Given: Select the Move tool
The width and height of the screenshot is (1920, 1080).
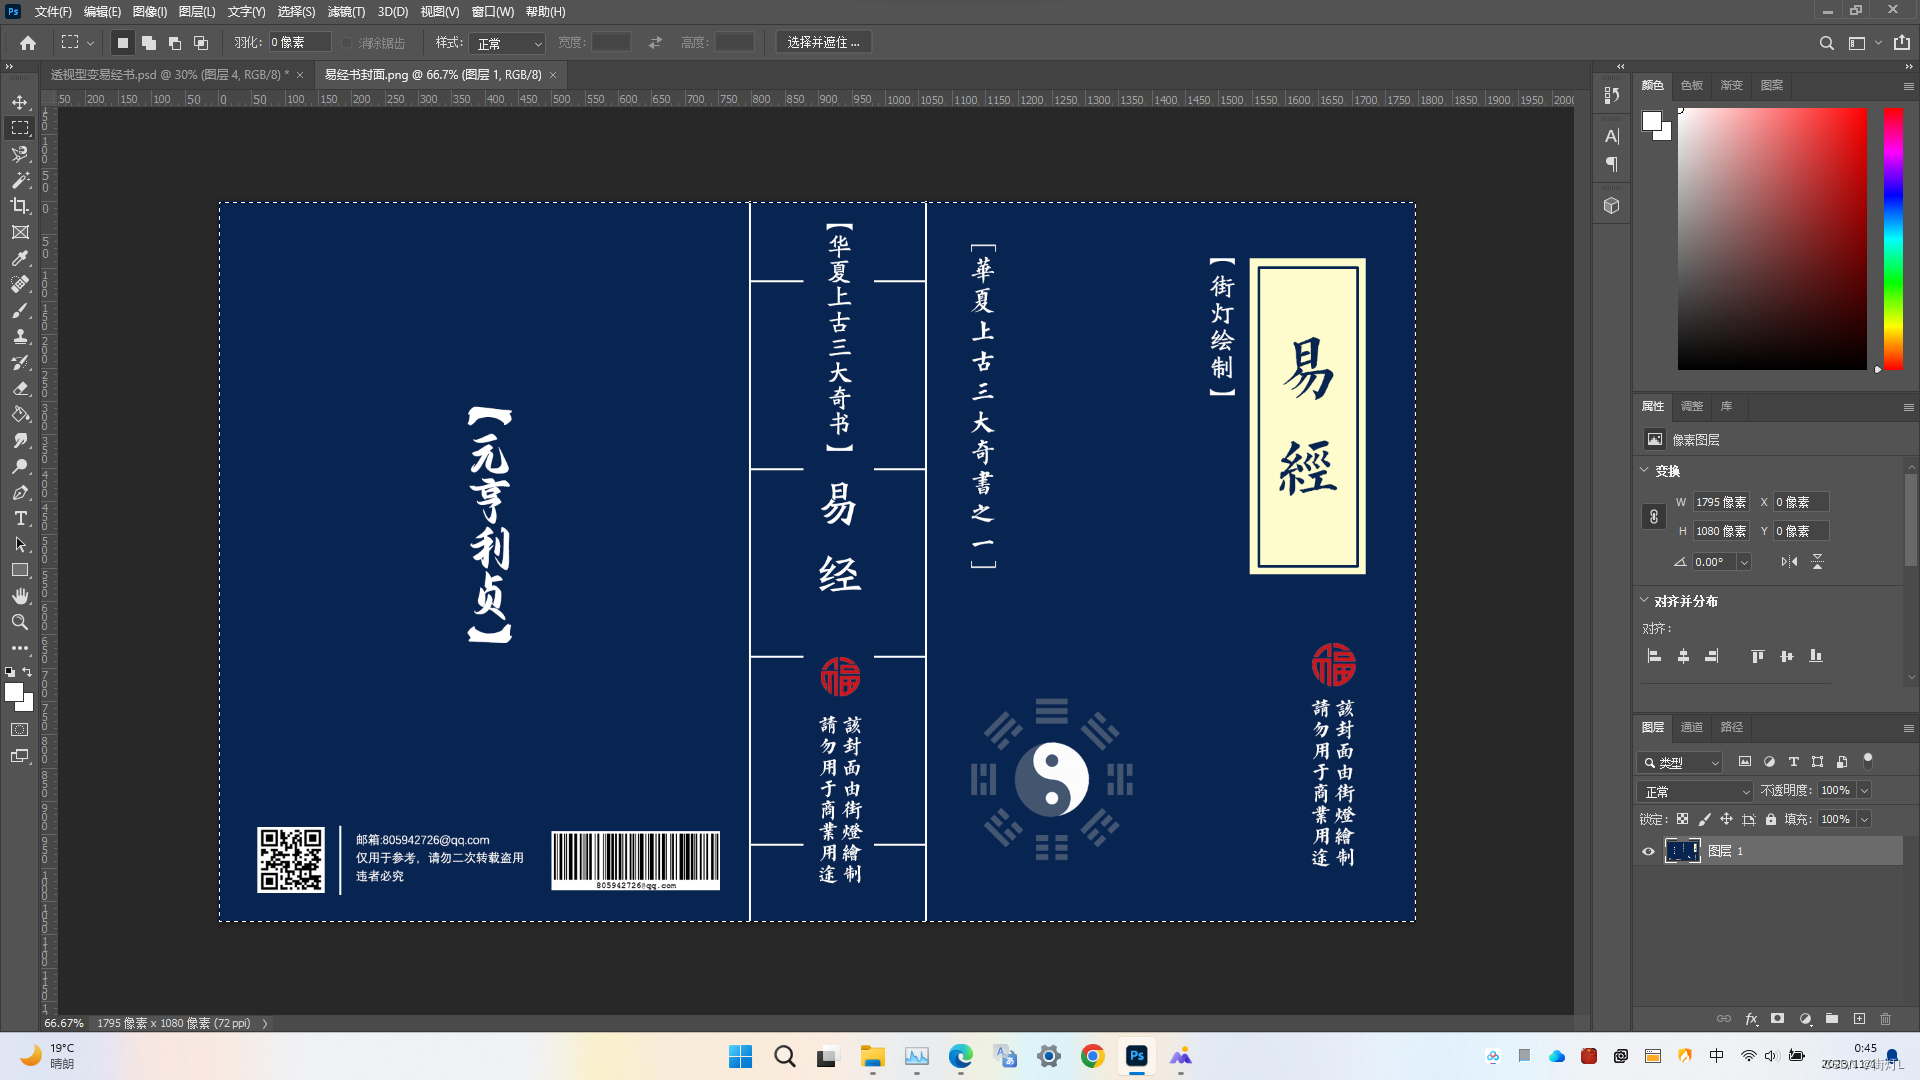Looking at the screenshot, I should click(x=20, y=102).
